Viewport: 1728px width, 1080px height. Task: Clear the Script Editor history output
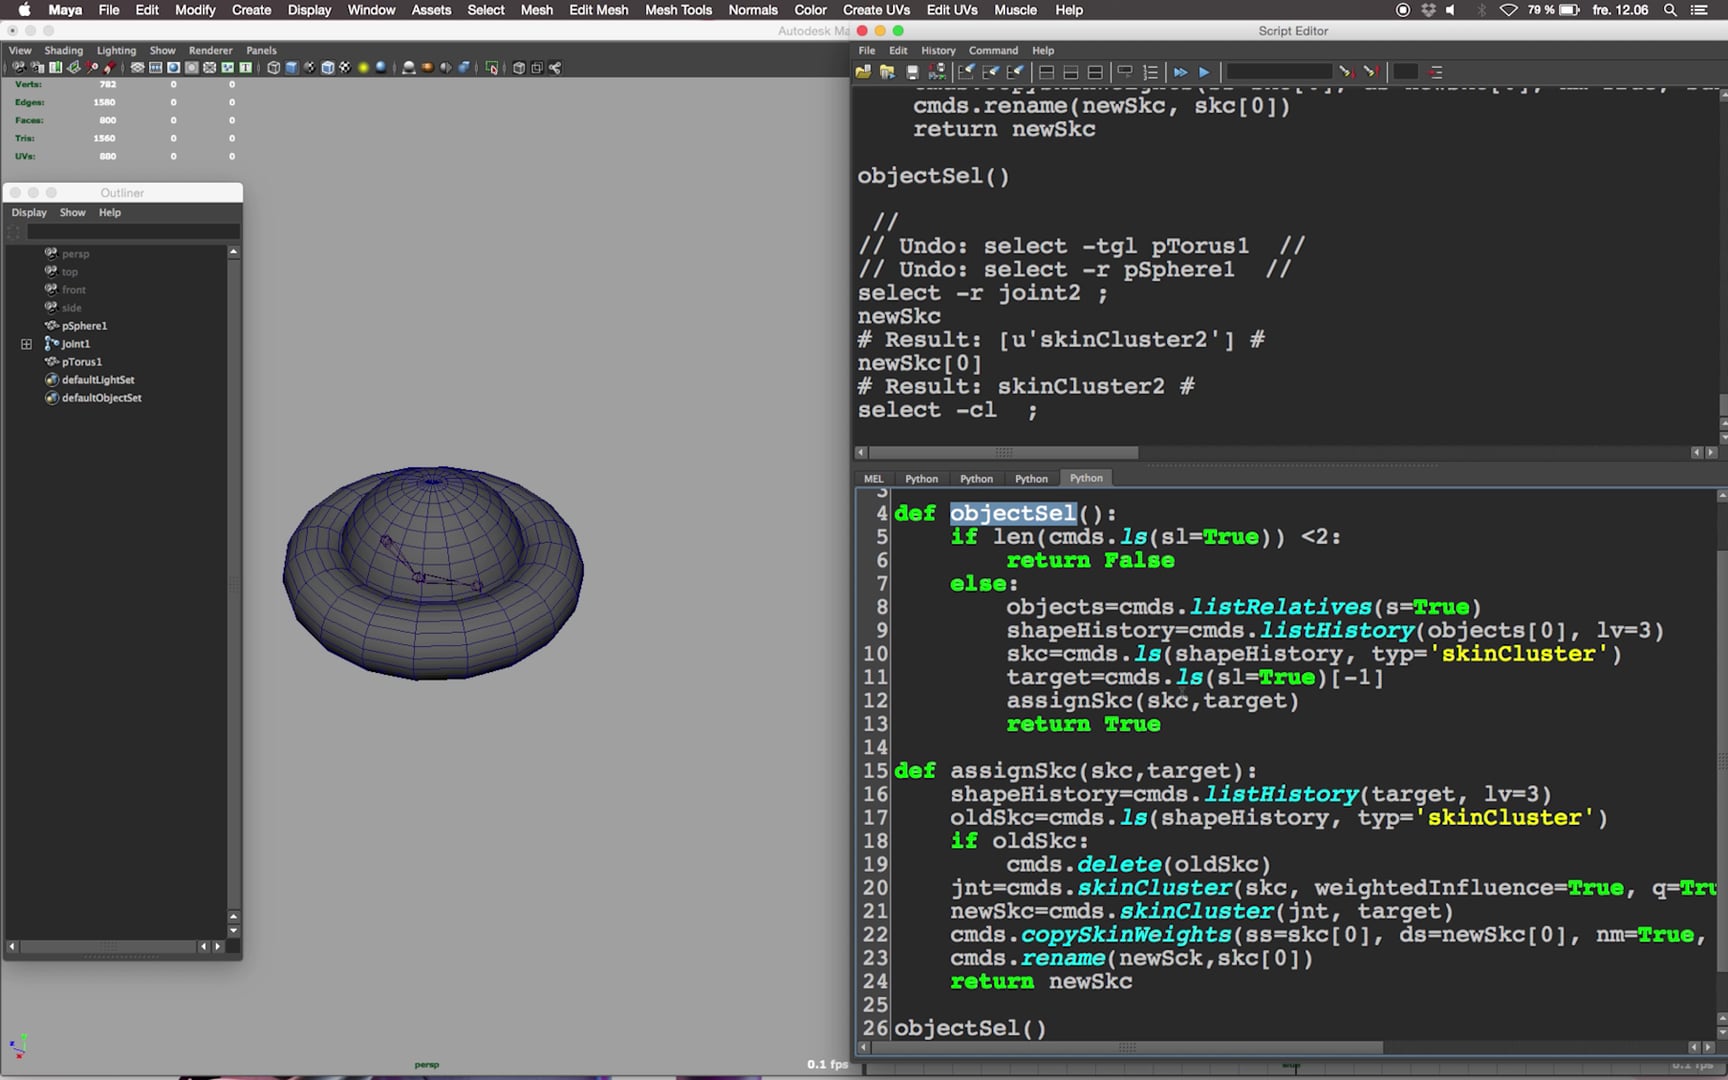pos(966,71)
